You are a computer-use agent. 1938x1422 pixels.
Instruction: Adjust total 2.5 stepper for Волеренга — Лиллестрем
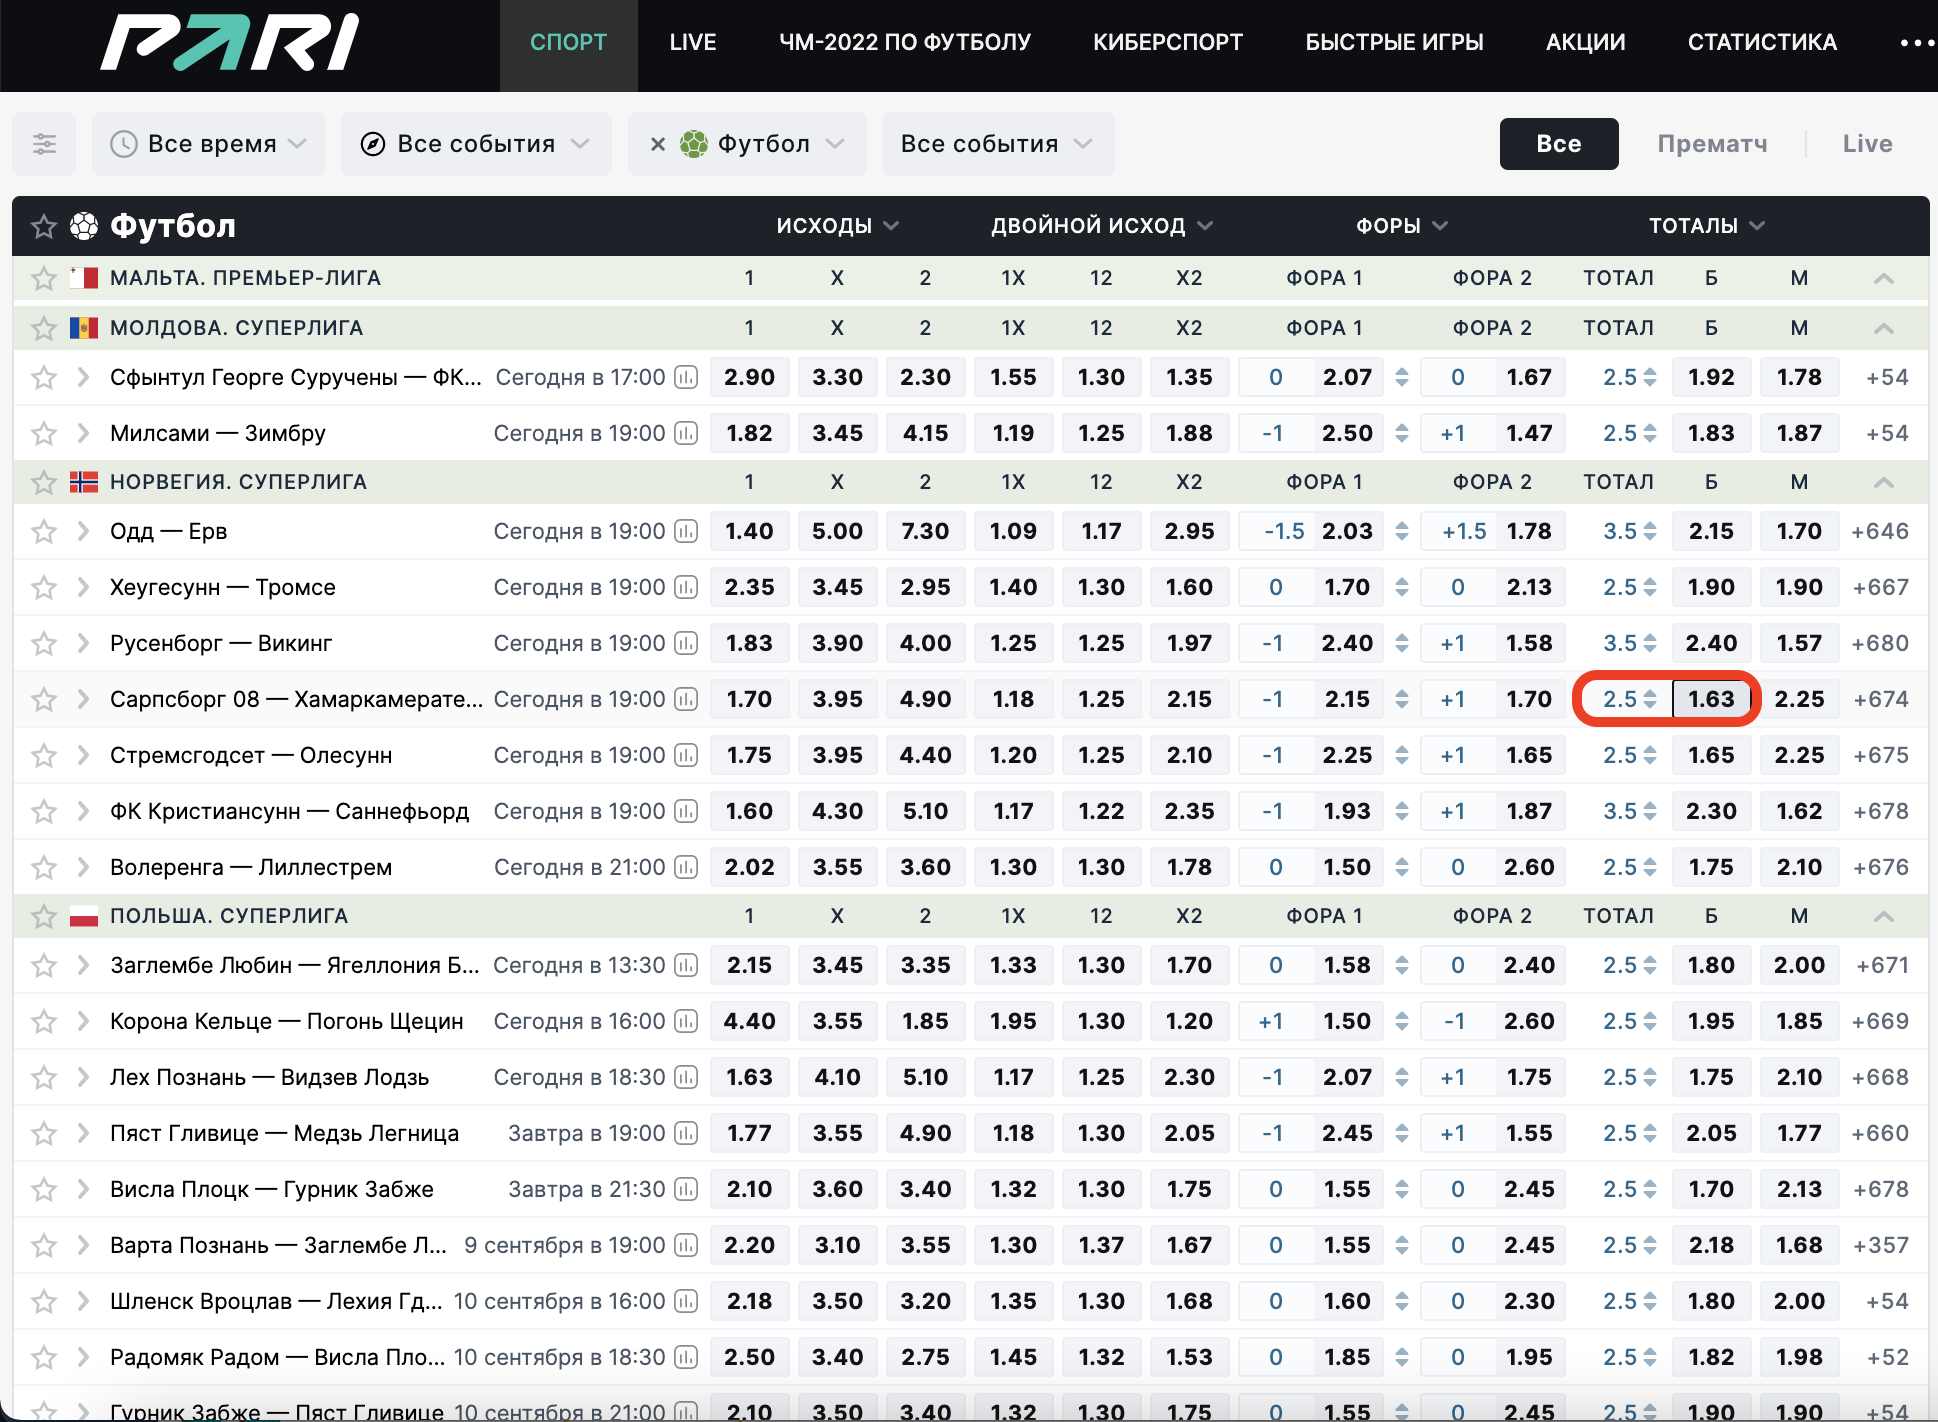pyautogui.click(x=1650, y=867)
